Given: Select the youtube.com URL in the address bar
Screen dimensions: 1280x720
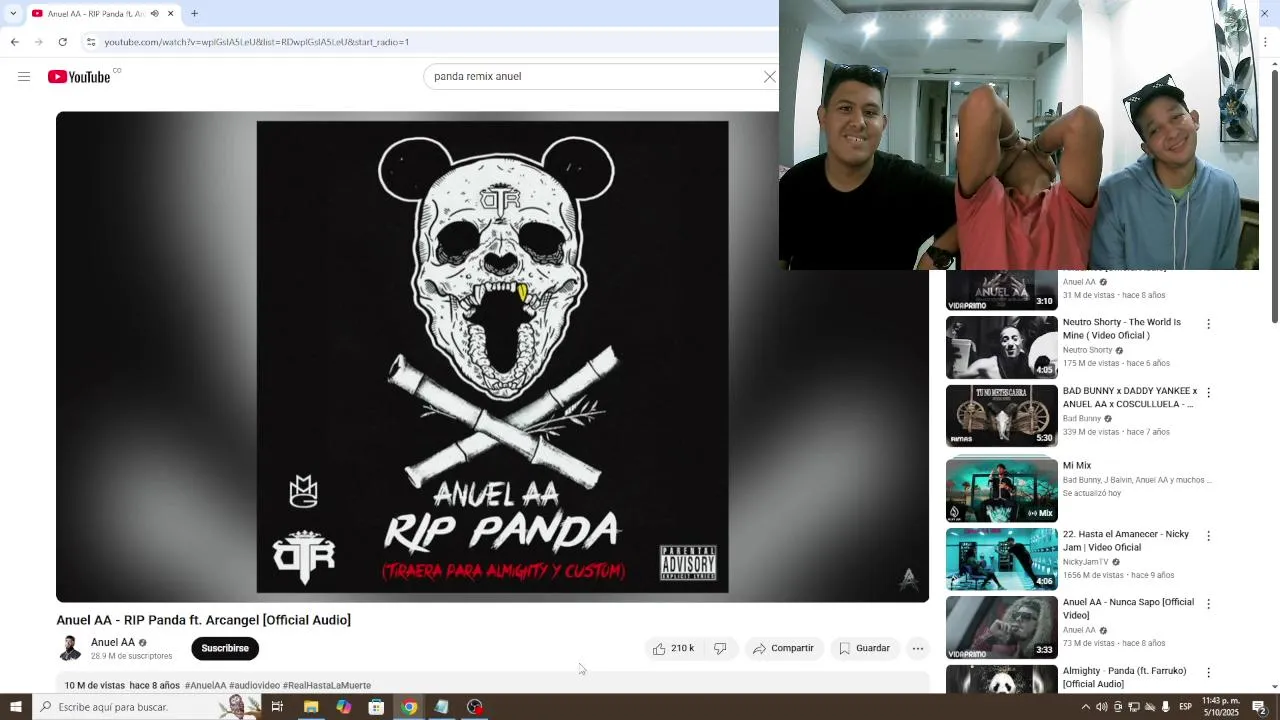Looking at the screenshot, I should point(256,42).
